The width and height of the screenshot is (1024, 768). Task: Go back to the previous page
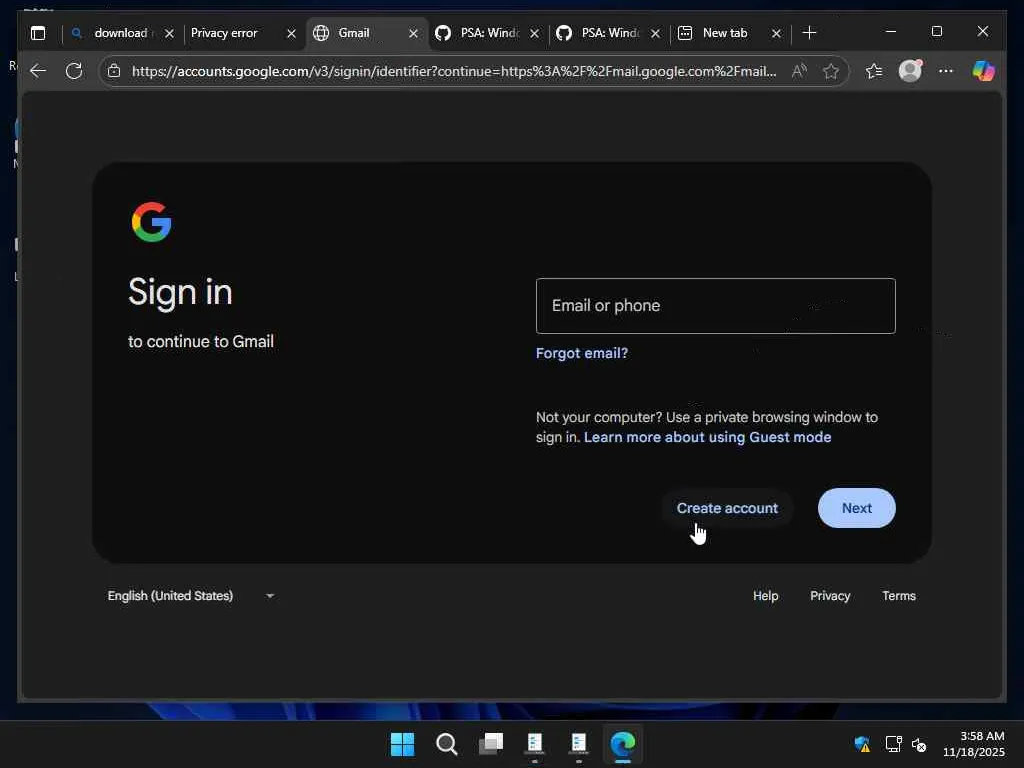pyautogui.click(x=38, y=71)
